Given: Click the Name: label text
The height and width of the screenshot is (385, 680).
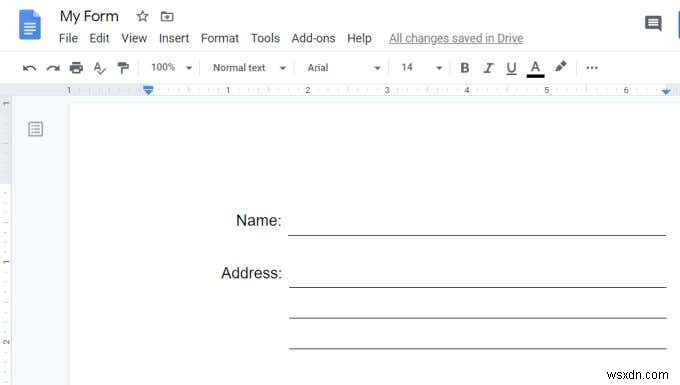Looking at the screenshot, I should tap(258, 220).
